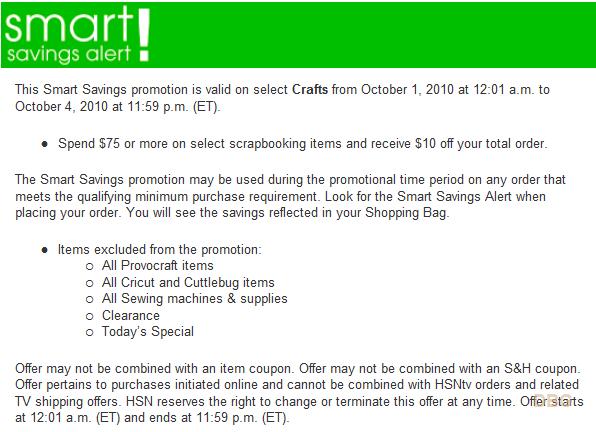Click the faded watermark near Offer starts
Screen dimensions: 596x432
coord(552,400)
